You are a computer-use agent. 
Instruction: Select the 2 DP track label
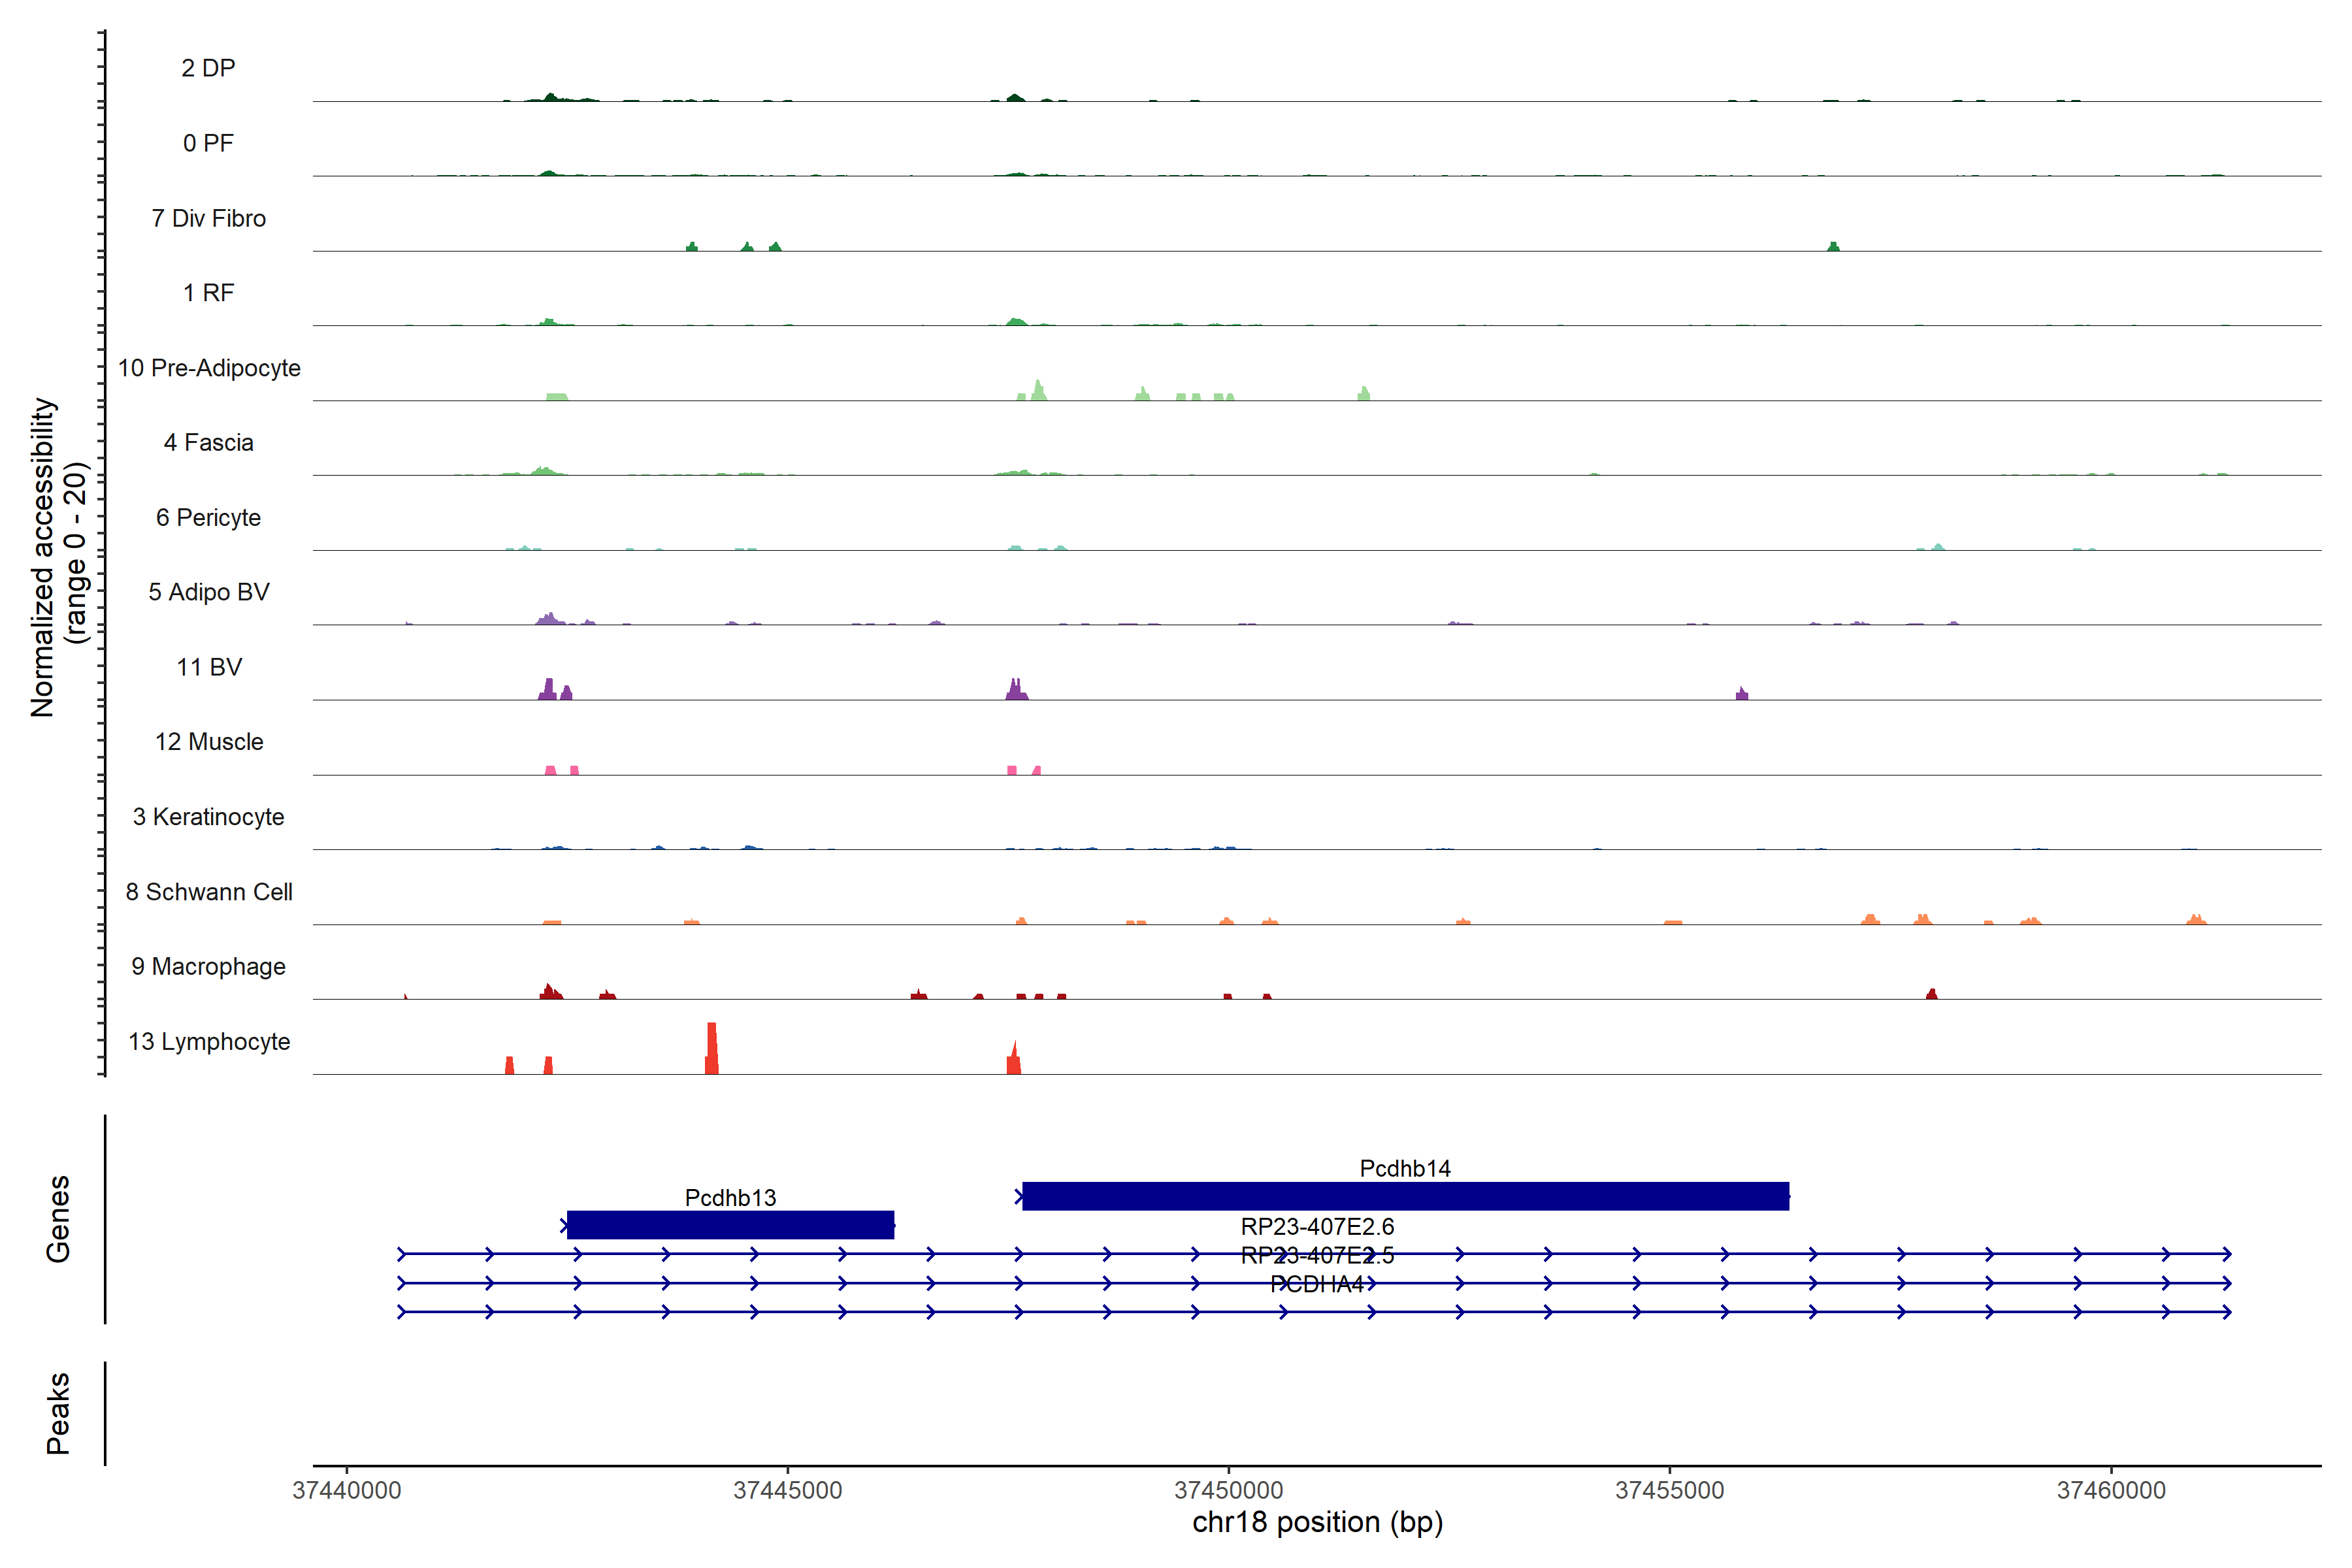[208, 68]
